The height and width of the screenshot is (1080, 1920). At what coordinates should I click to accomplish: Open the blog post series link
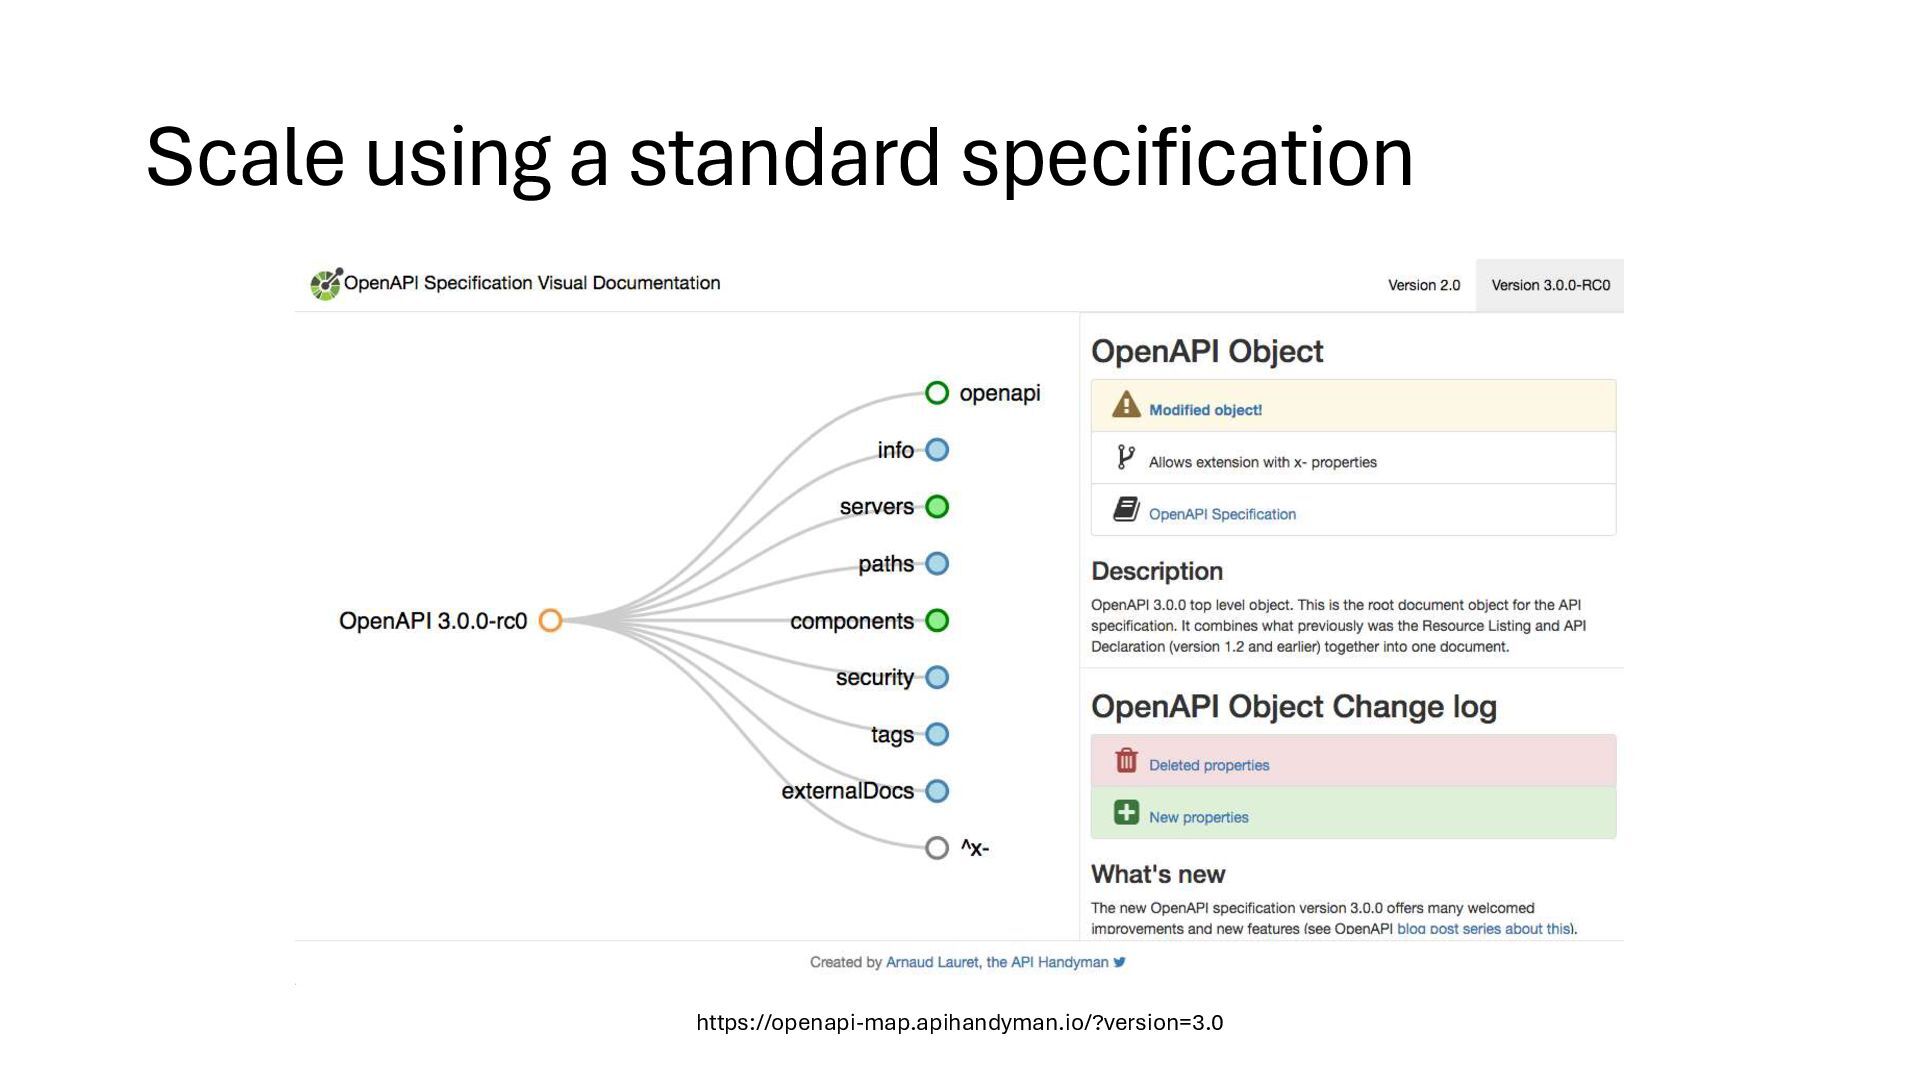click(x=1485, y=928)
